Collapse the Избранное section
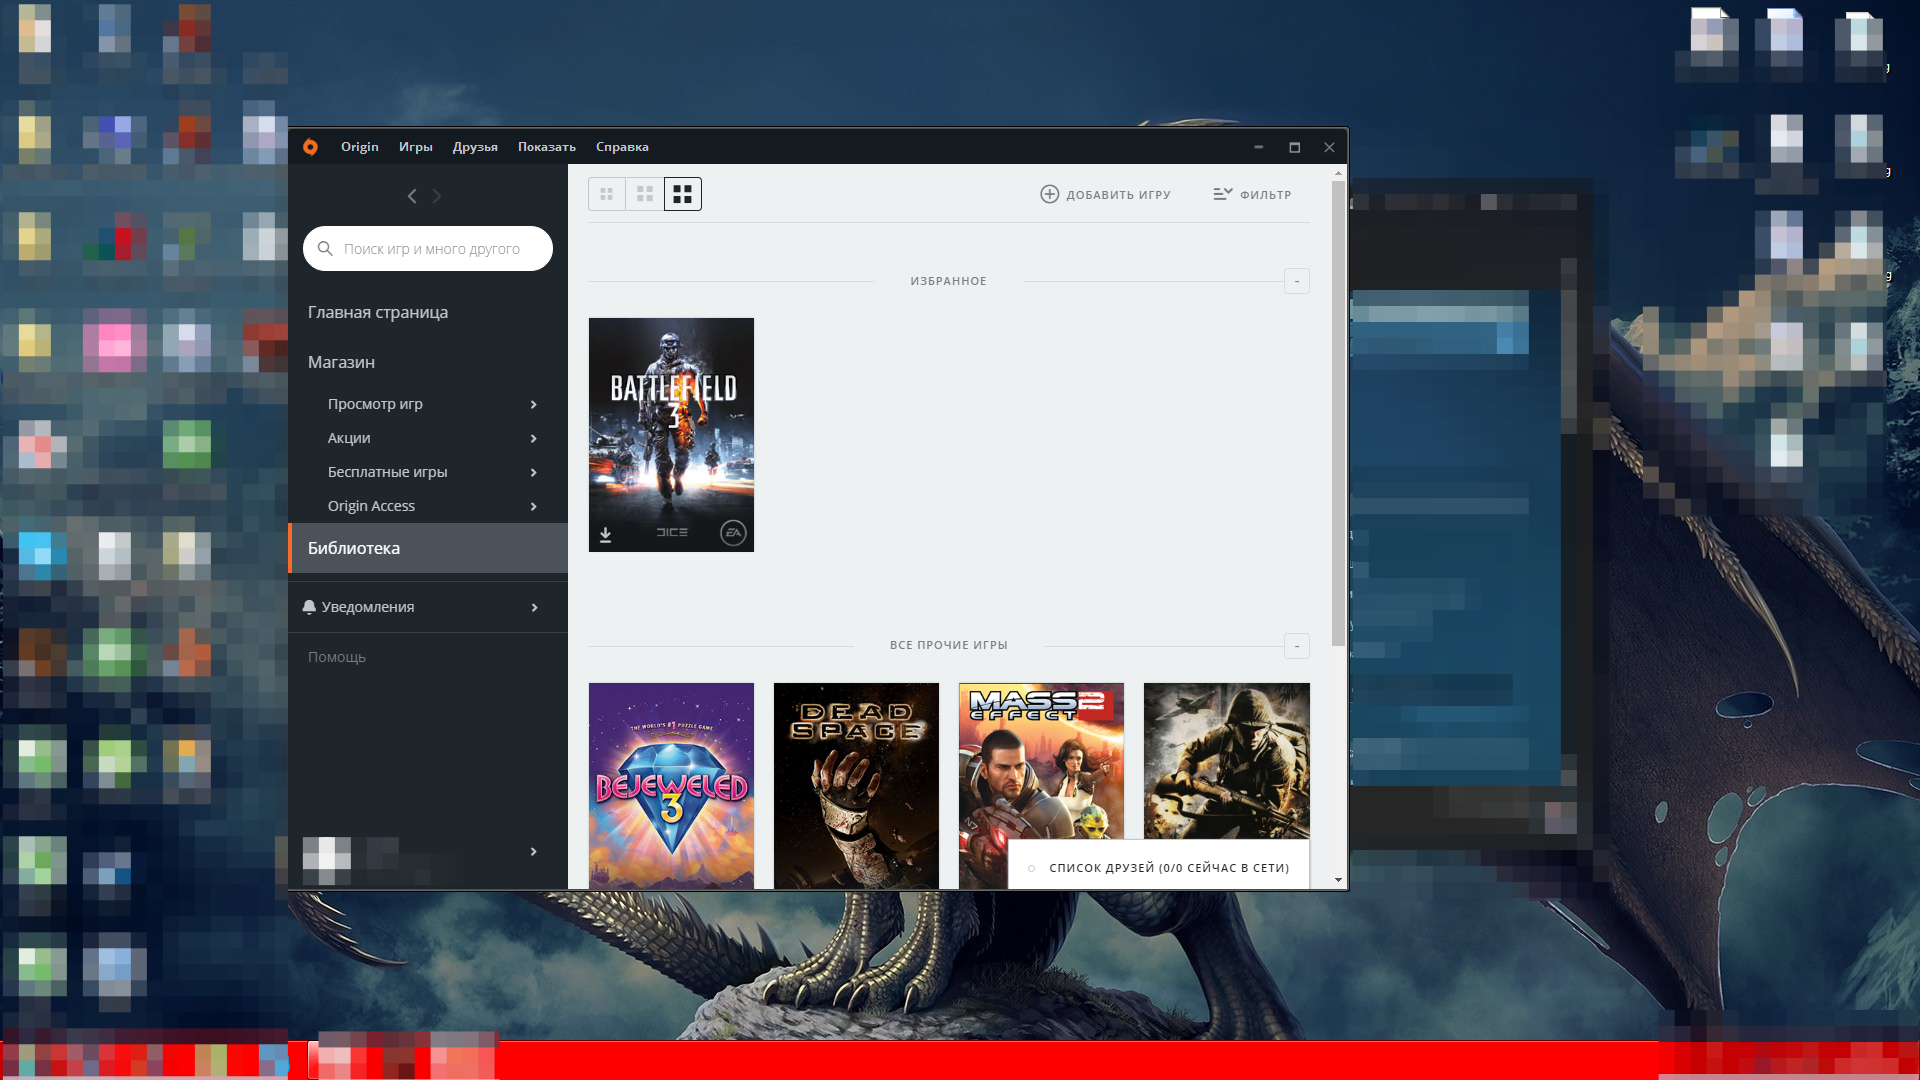 click(x=1297, y=281)
